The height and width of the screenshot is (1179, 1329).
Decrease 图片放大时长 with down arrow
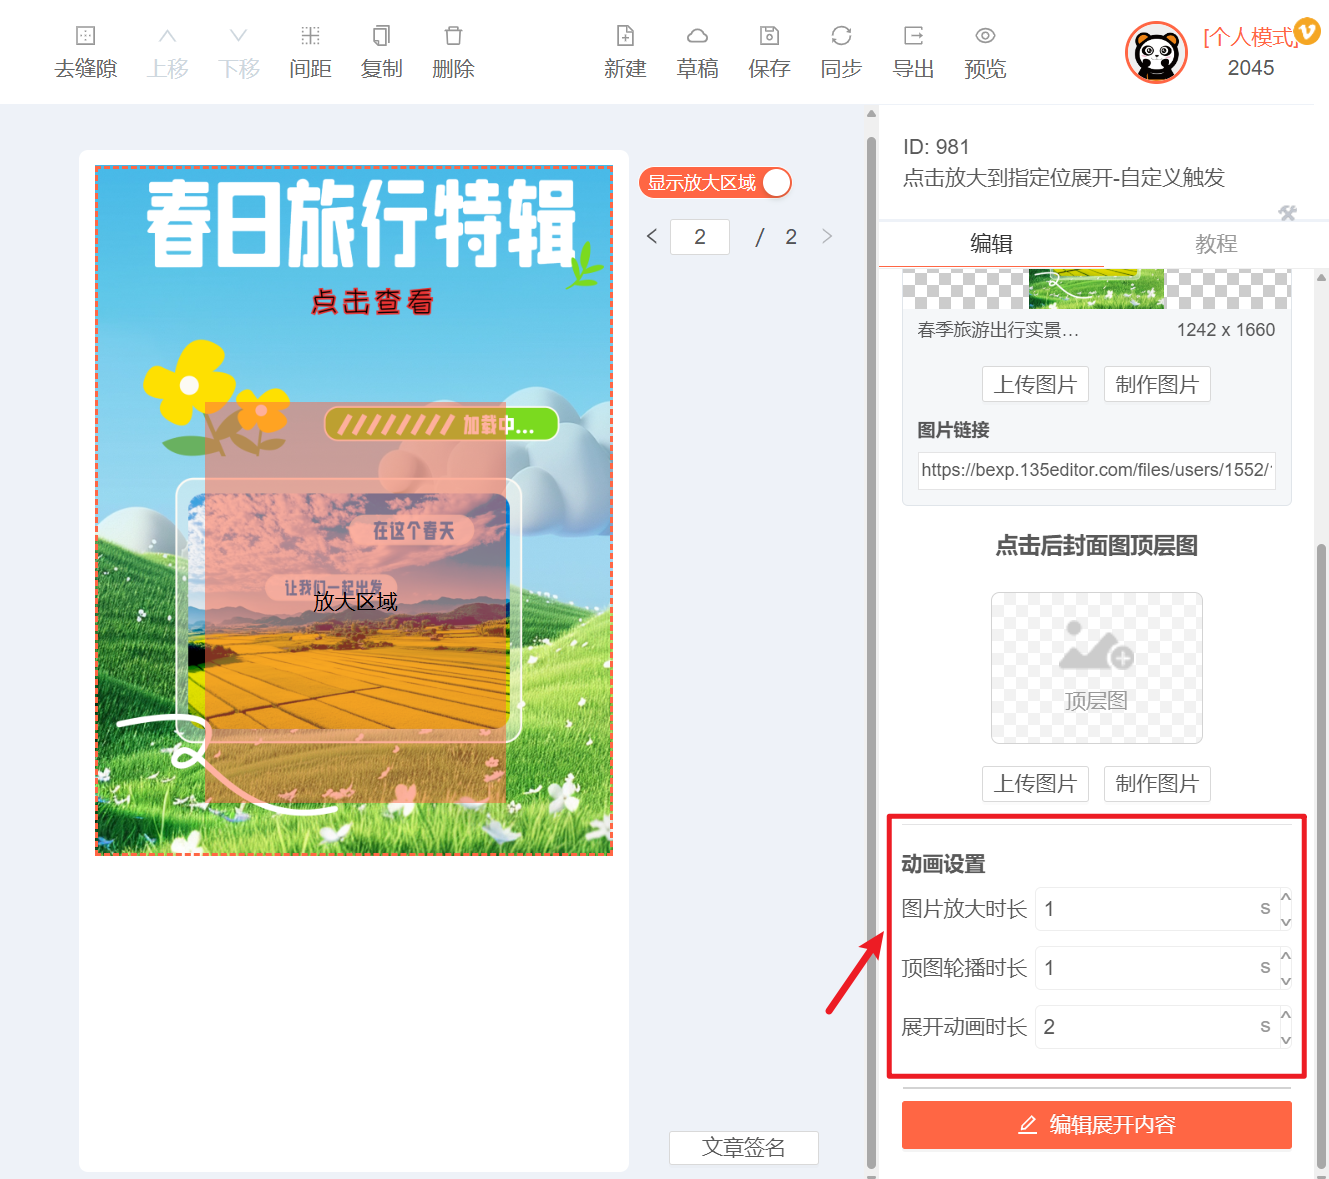[x=1286, y=921]
